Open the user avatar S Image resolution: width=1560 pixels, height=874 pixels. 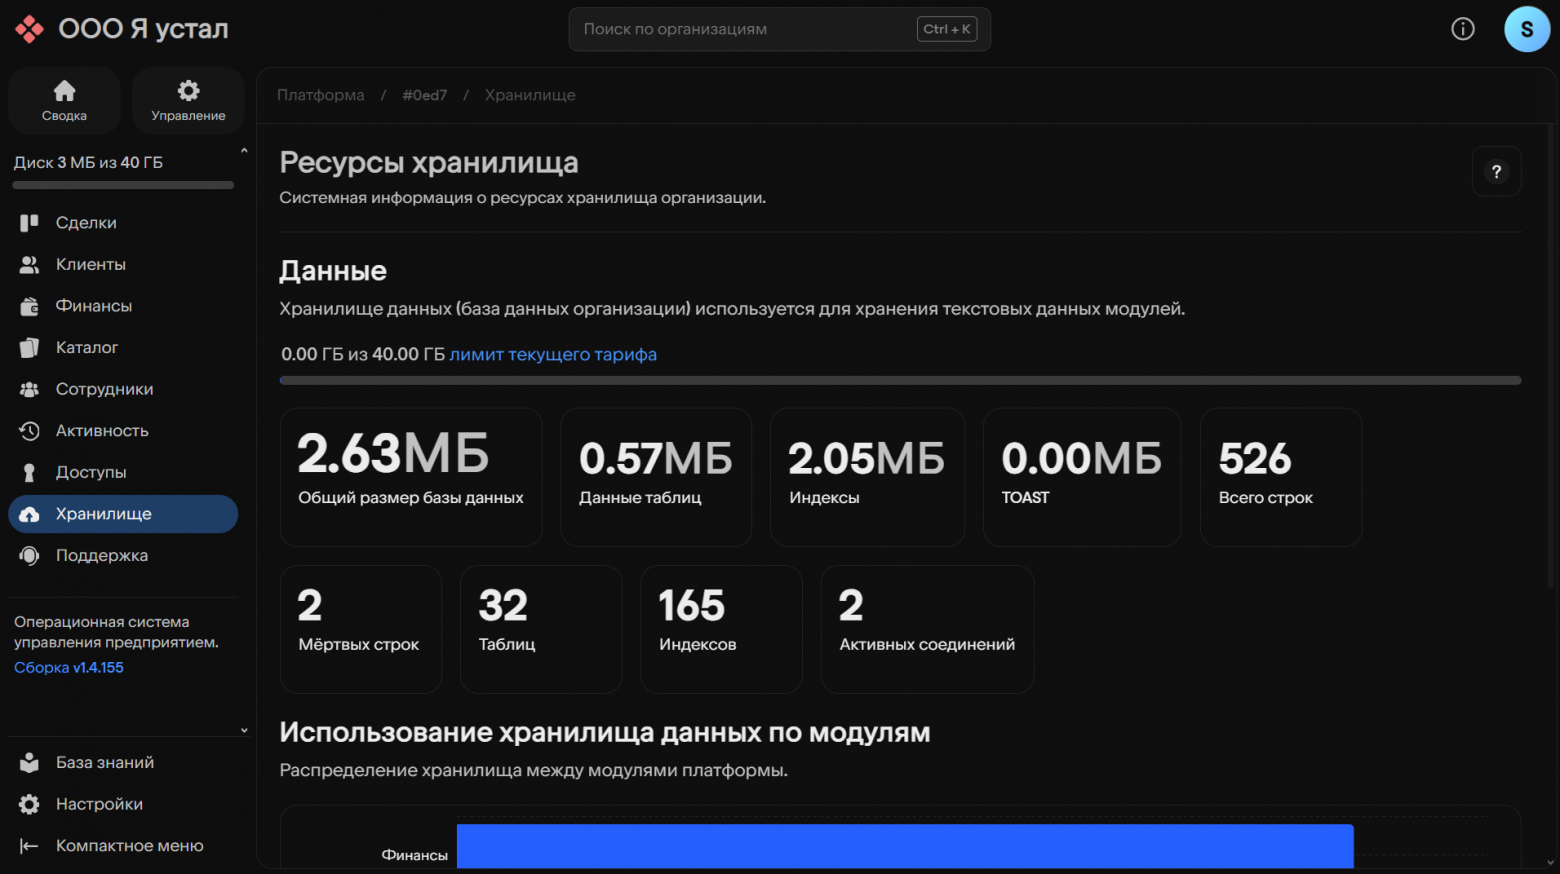tap(1527, 29)
